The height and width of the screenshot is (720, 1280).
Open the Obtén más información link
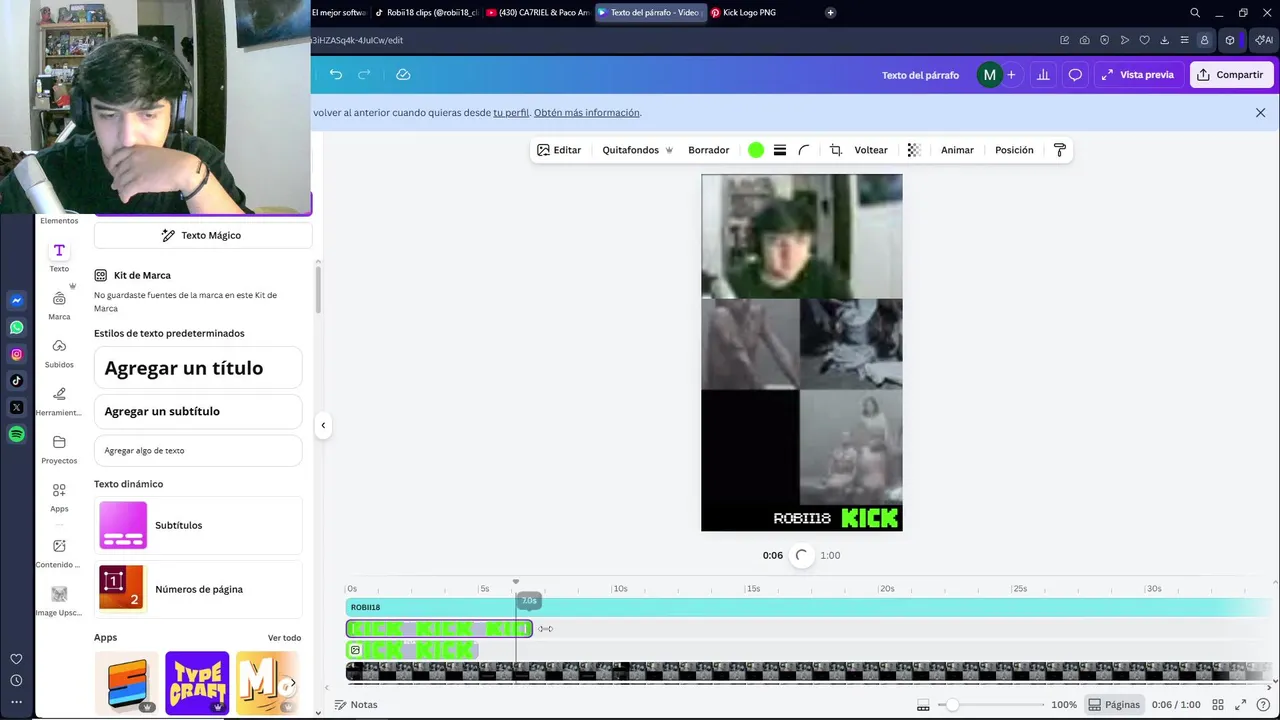(587, 113)
